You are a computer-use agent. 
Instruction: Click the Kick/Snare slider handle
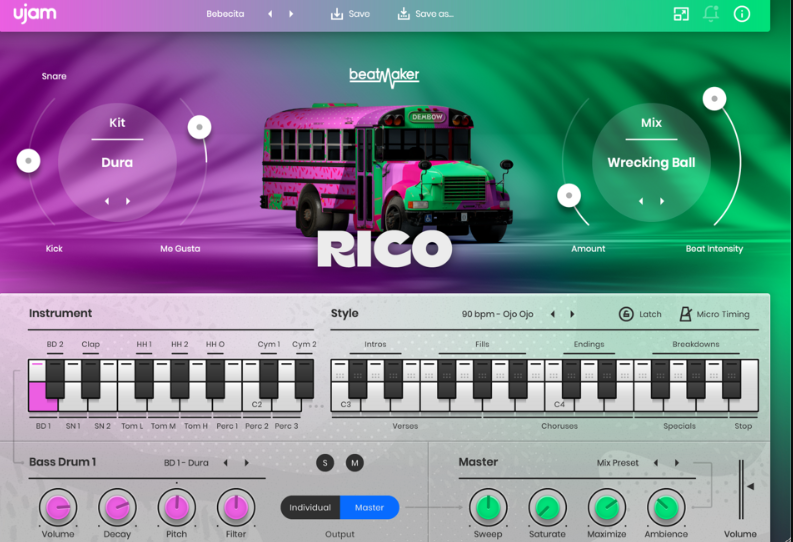[x=28, y=161]
